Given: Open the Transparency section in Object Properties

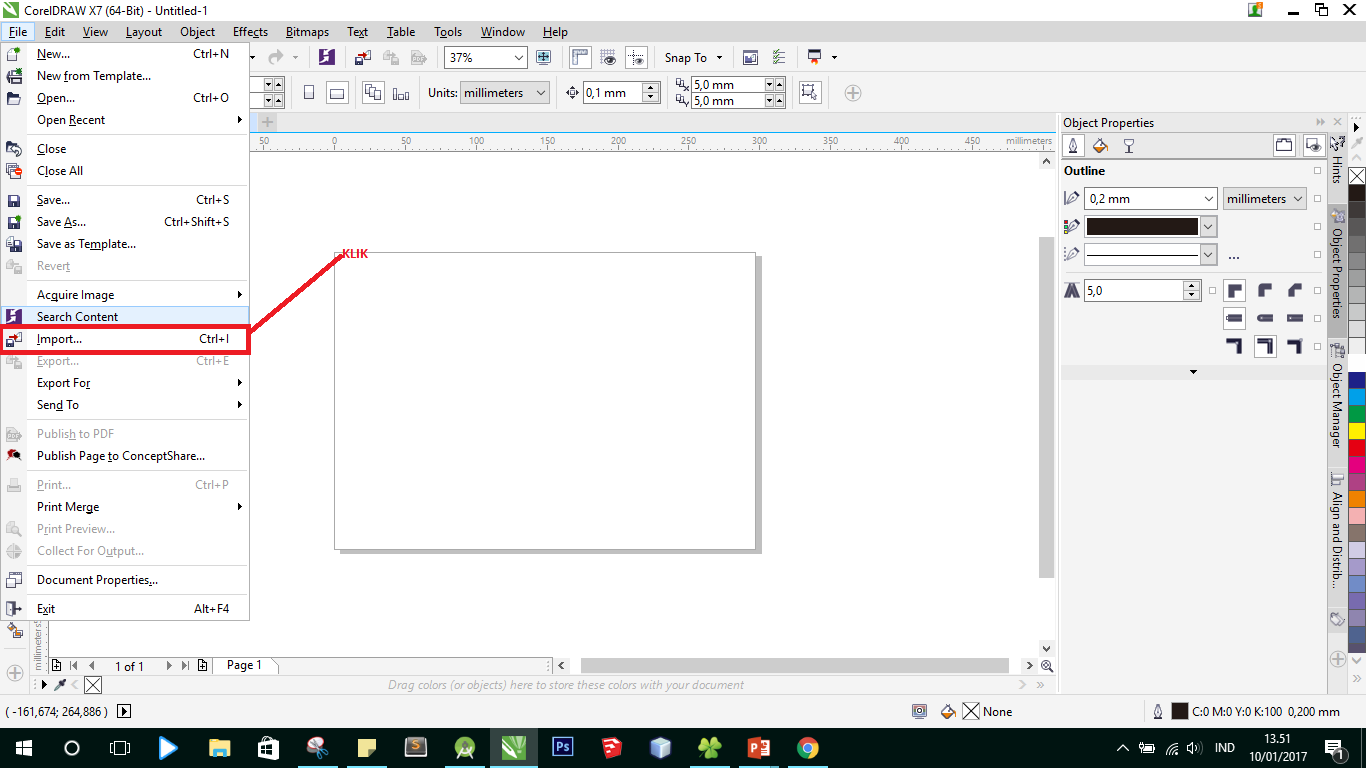Looking at the screenshot, I should (1128, 145).
